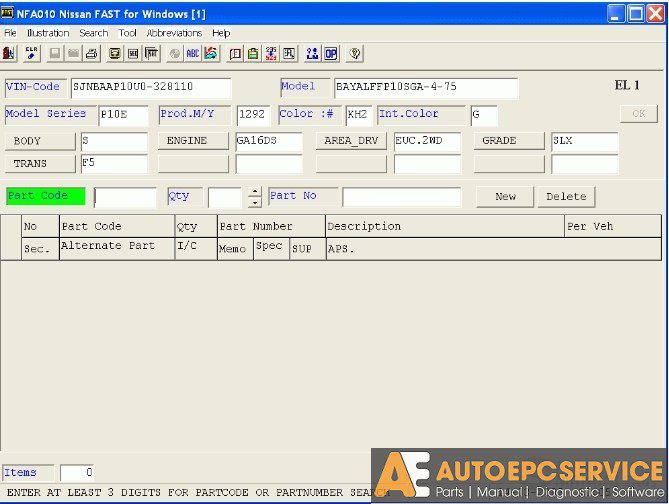The width and height of the screenshot is (669, 504).
Task: Click the Description column header
Action: [x=445, y=226]
